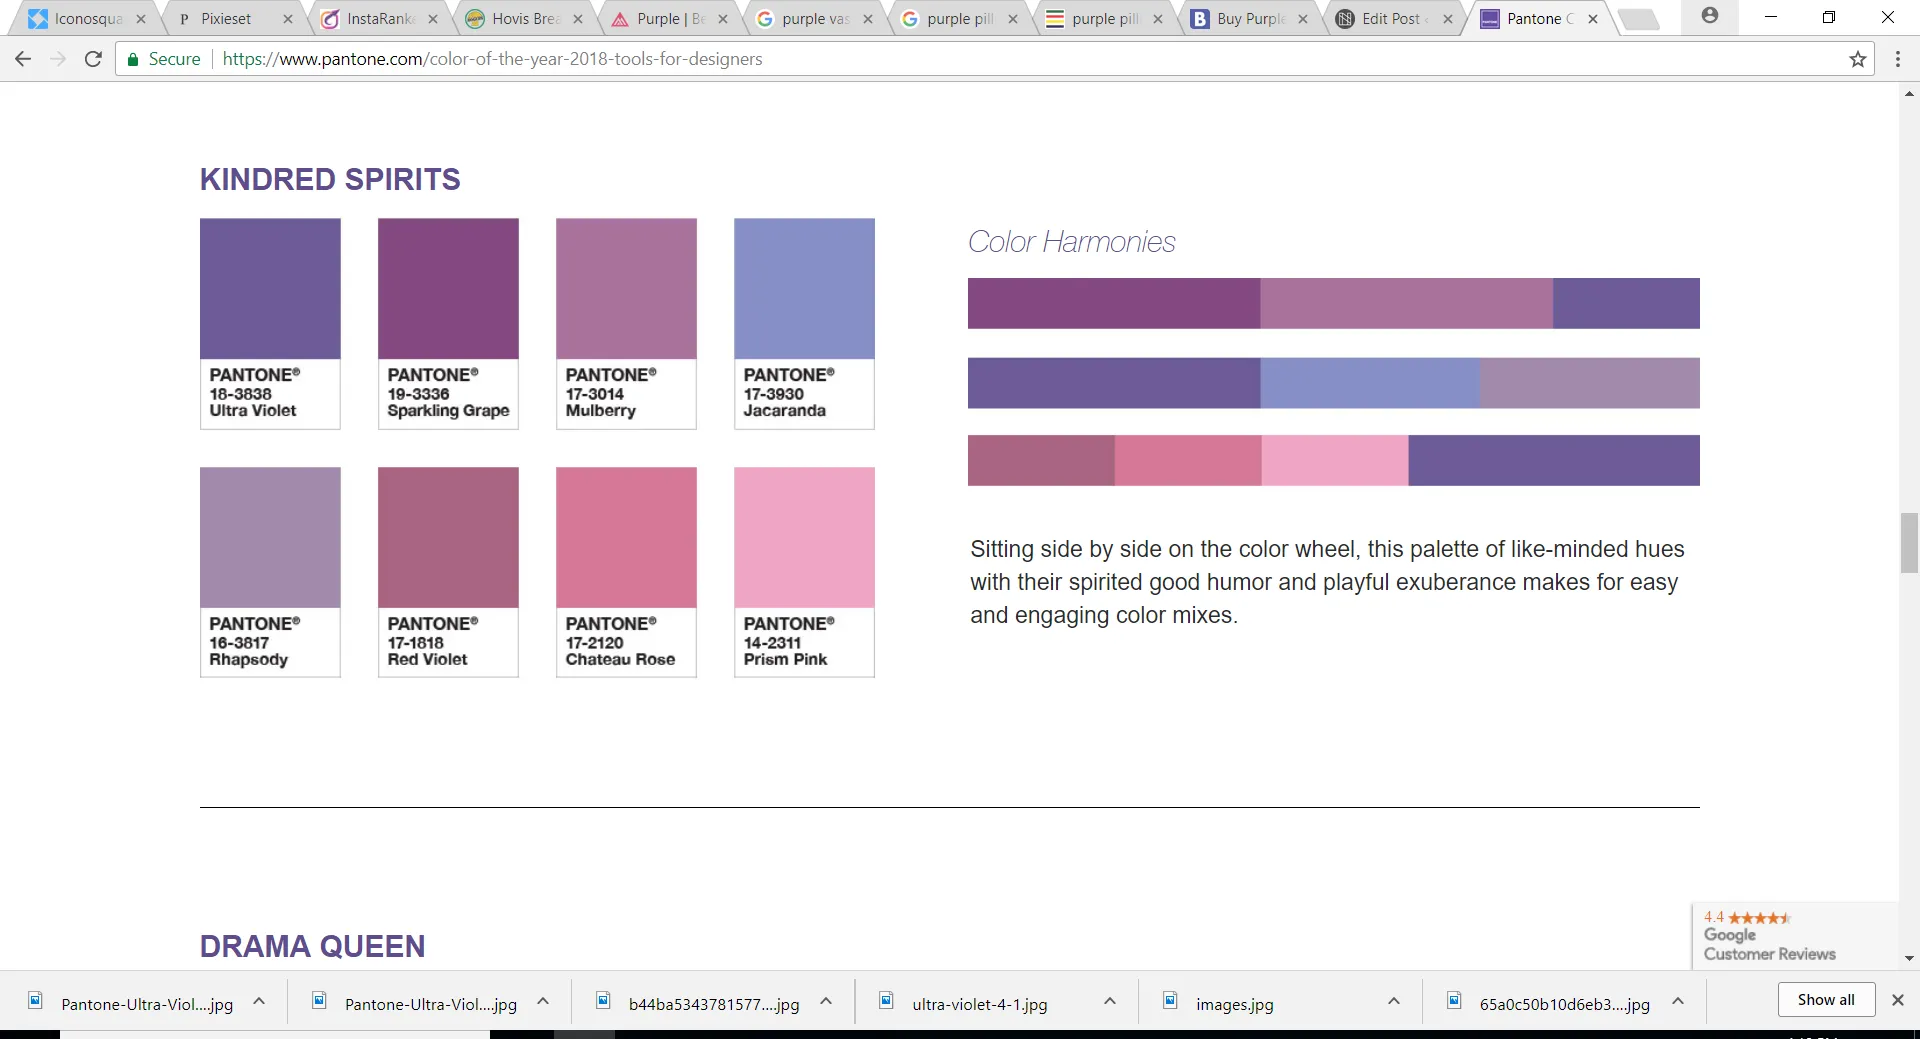Image resolution: width=1920 pixels, height=1039 pixels.
Task: Close the Hovis Bread tab
Action: point(578,19)
